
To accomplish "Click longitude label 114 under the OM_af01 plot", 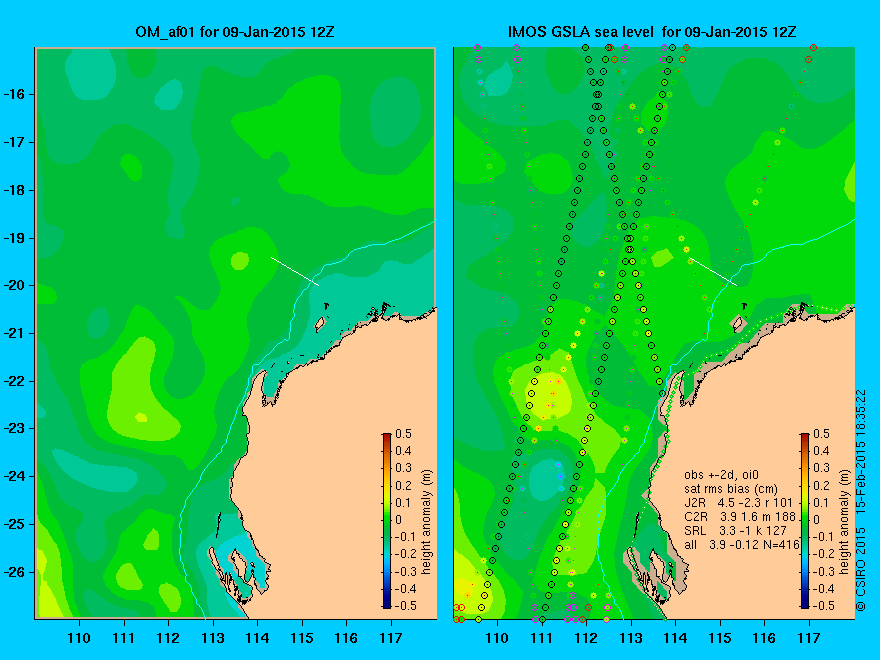I will (x=257, y=638).
